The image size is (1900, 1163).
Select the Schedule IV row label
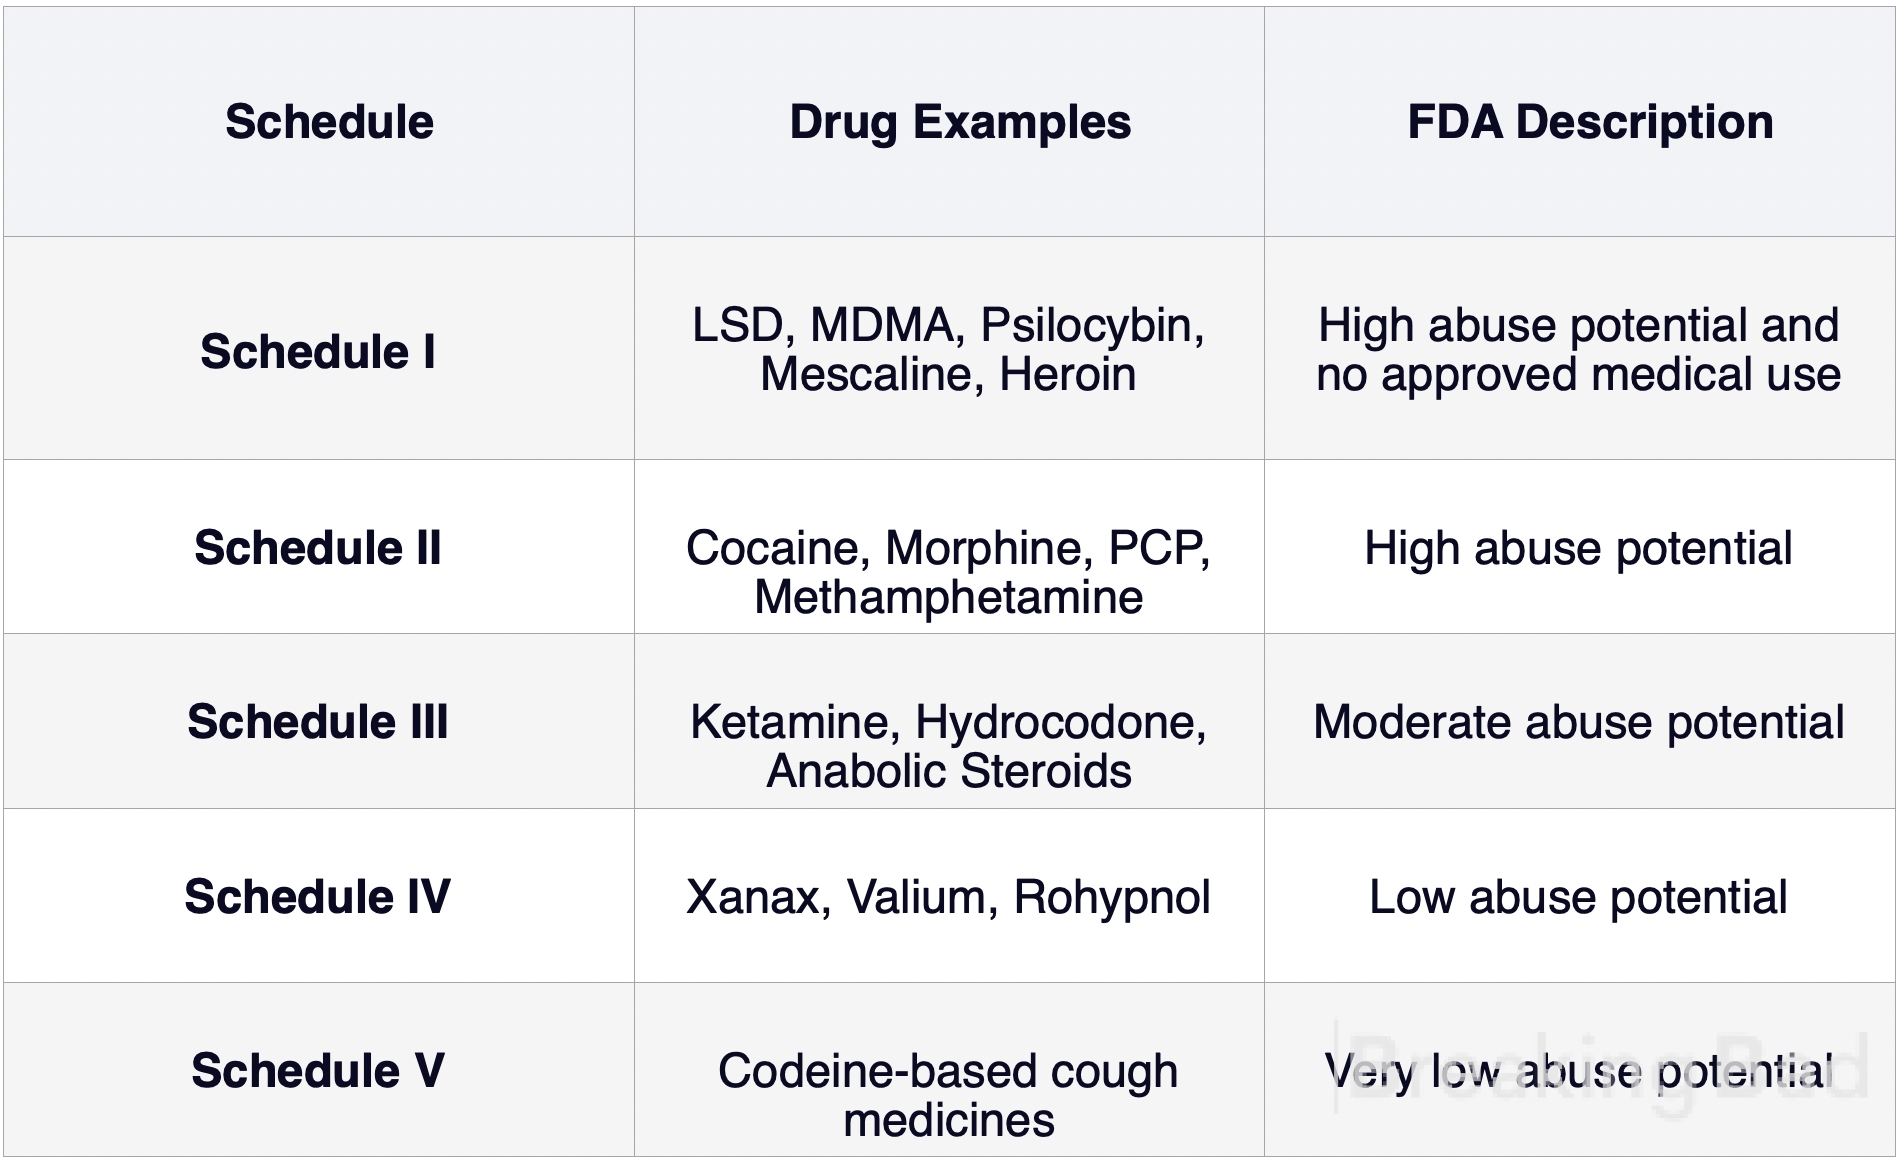point(318,896)
